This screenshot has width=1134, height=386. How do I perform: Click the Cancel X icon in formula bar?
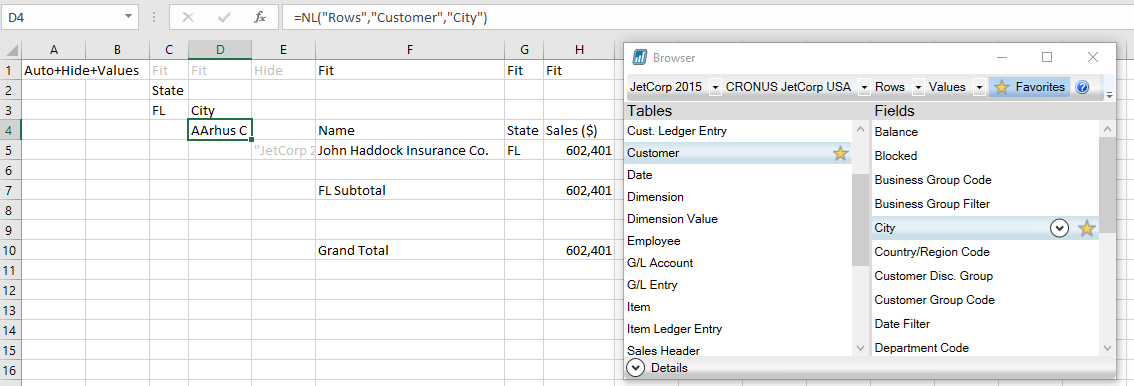click(x=188, y=17)
